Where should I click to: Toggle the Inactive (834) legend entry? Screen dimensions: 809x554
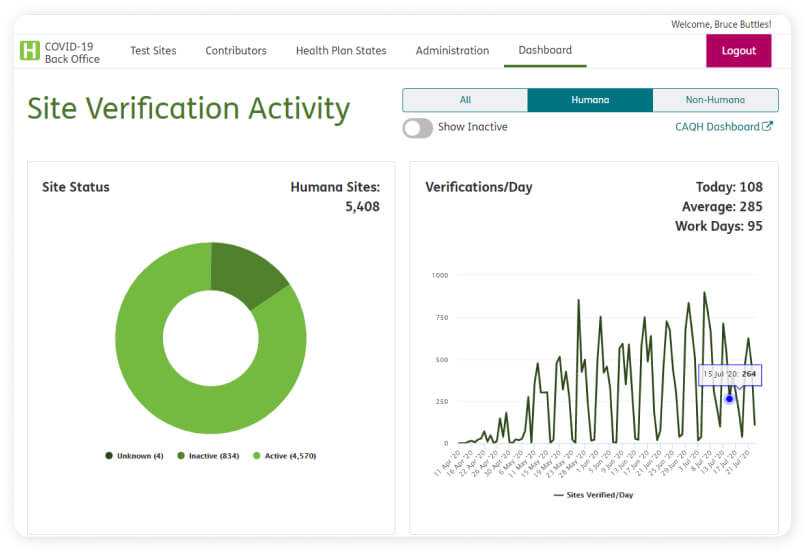coord(208,456)
